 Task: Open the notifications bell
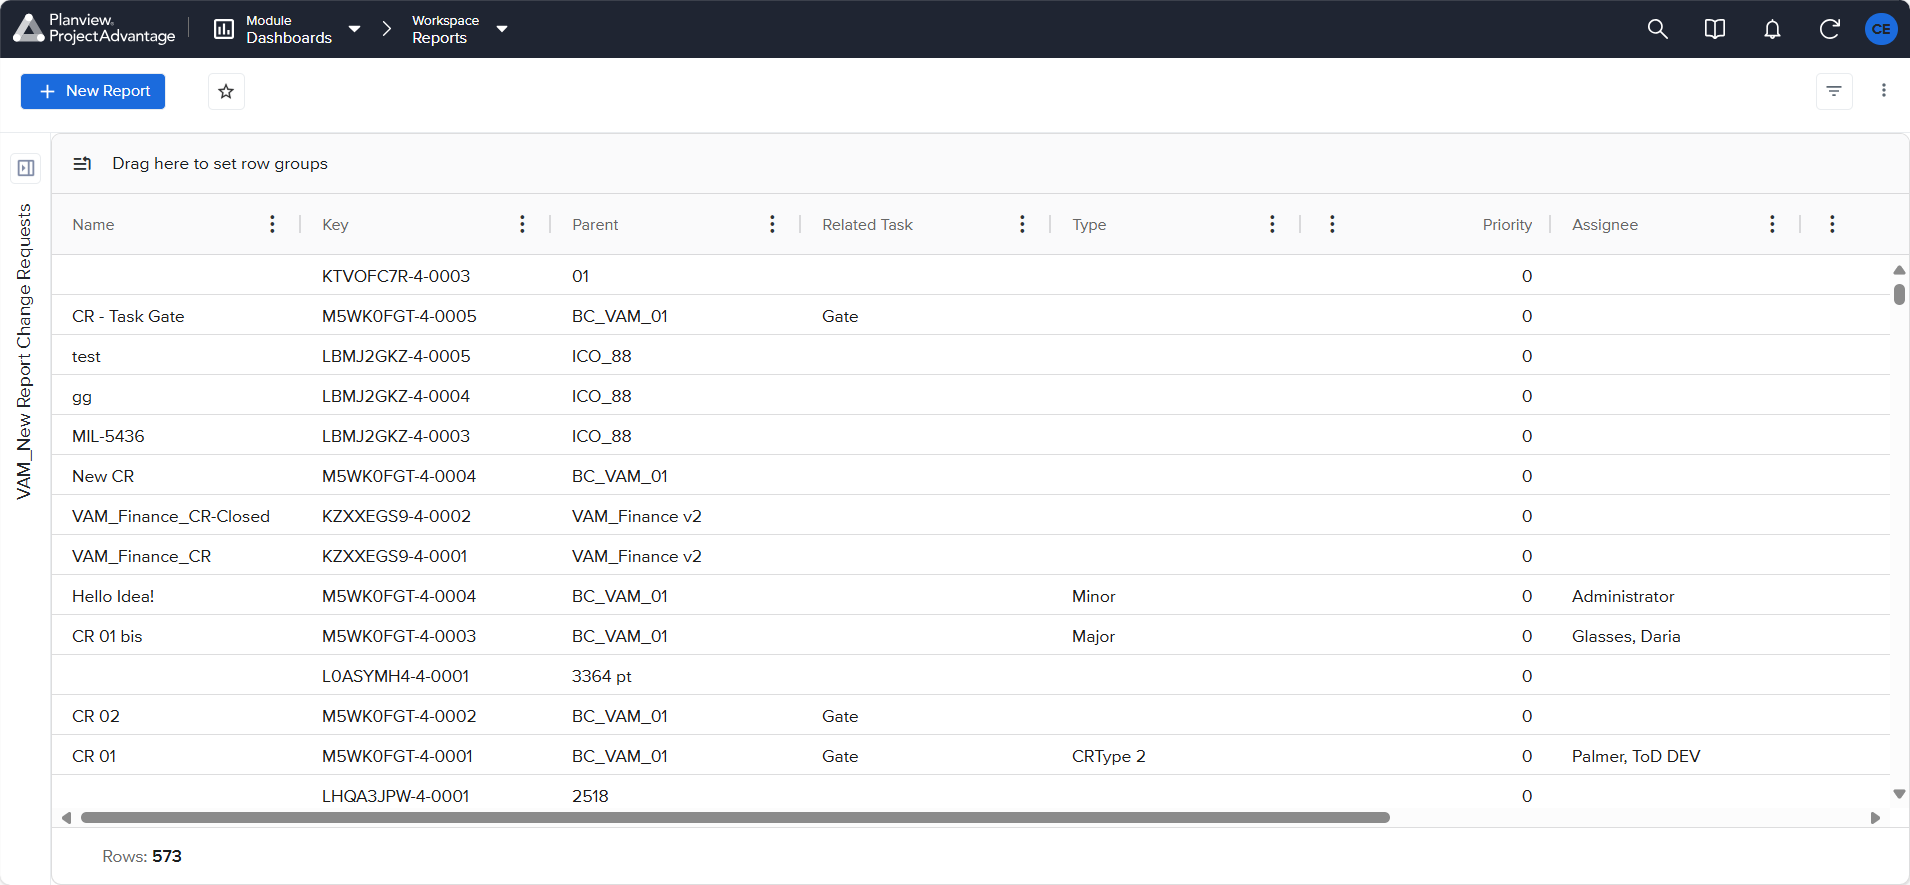[1771, 29]
